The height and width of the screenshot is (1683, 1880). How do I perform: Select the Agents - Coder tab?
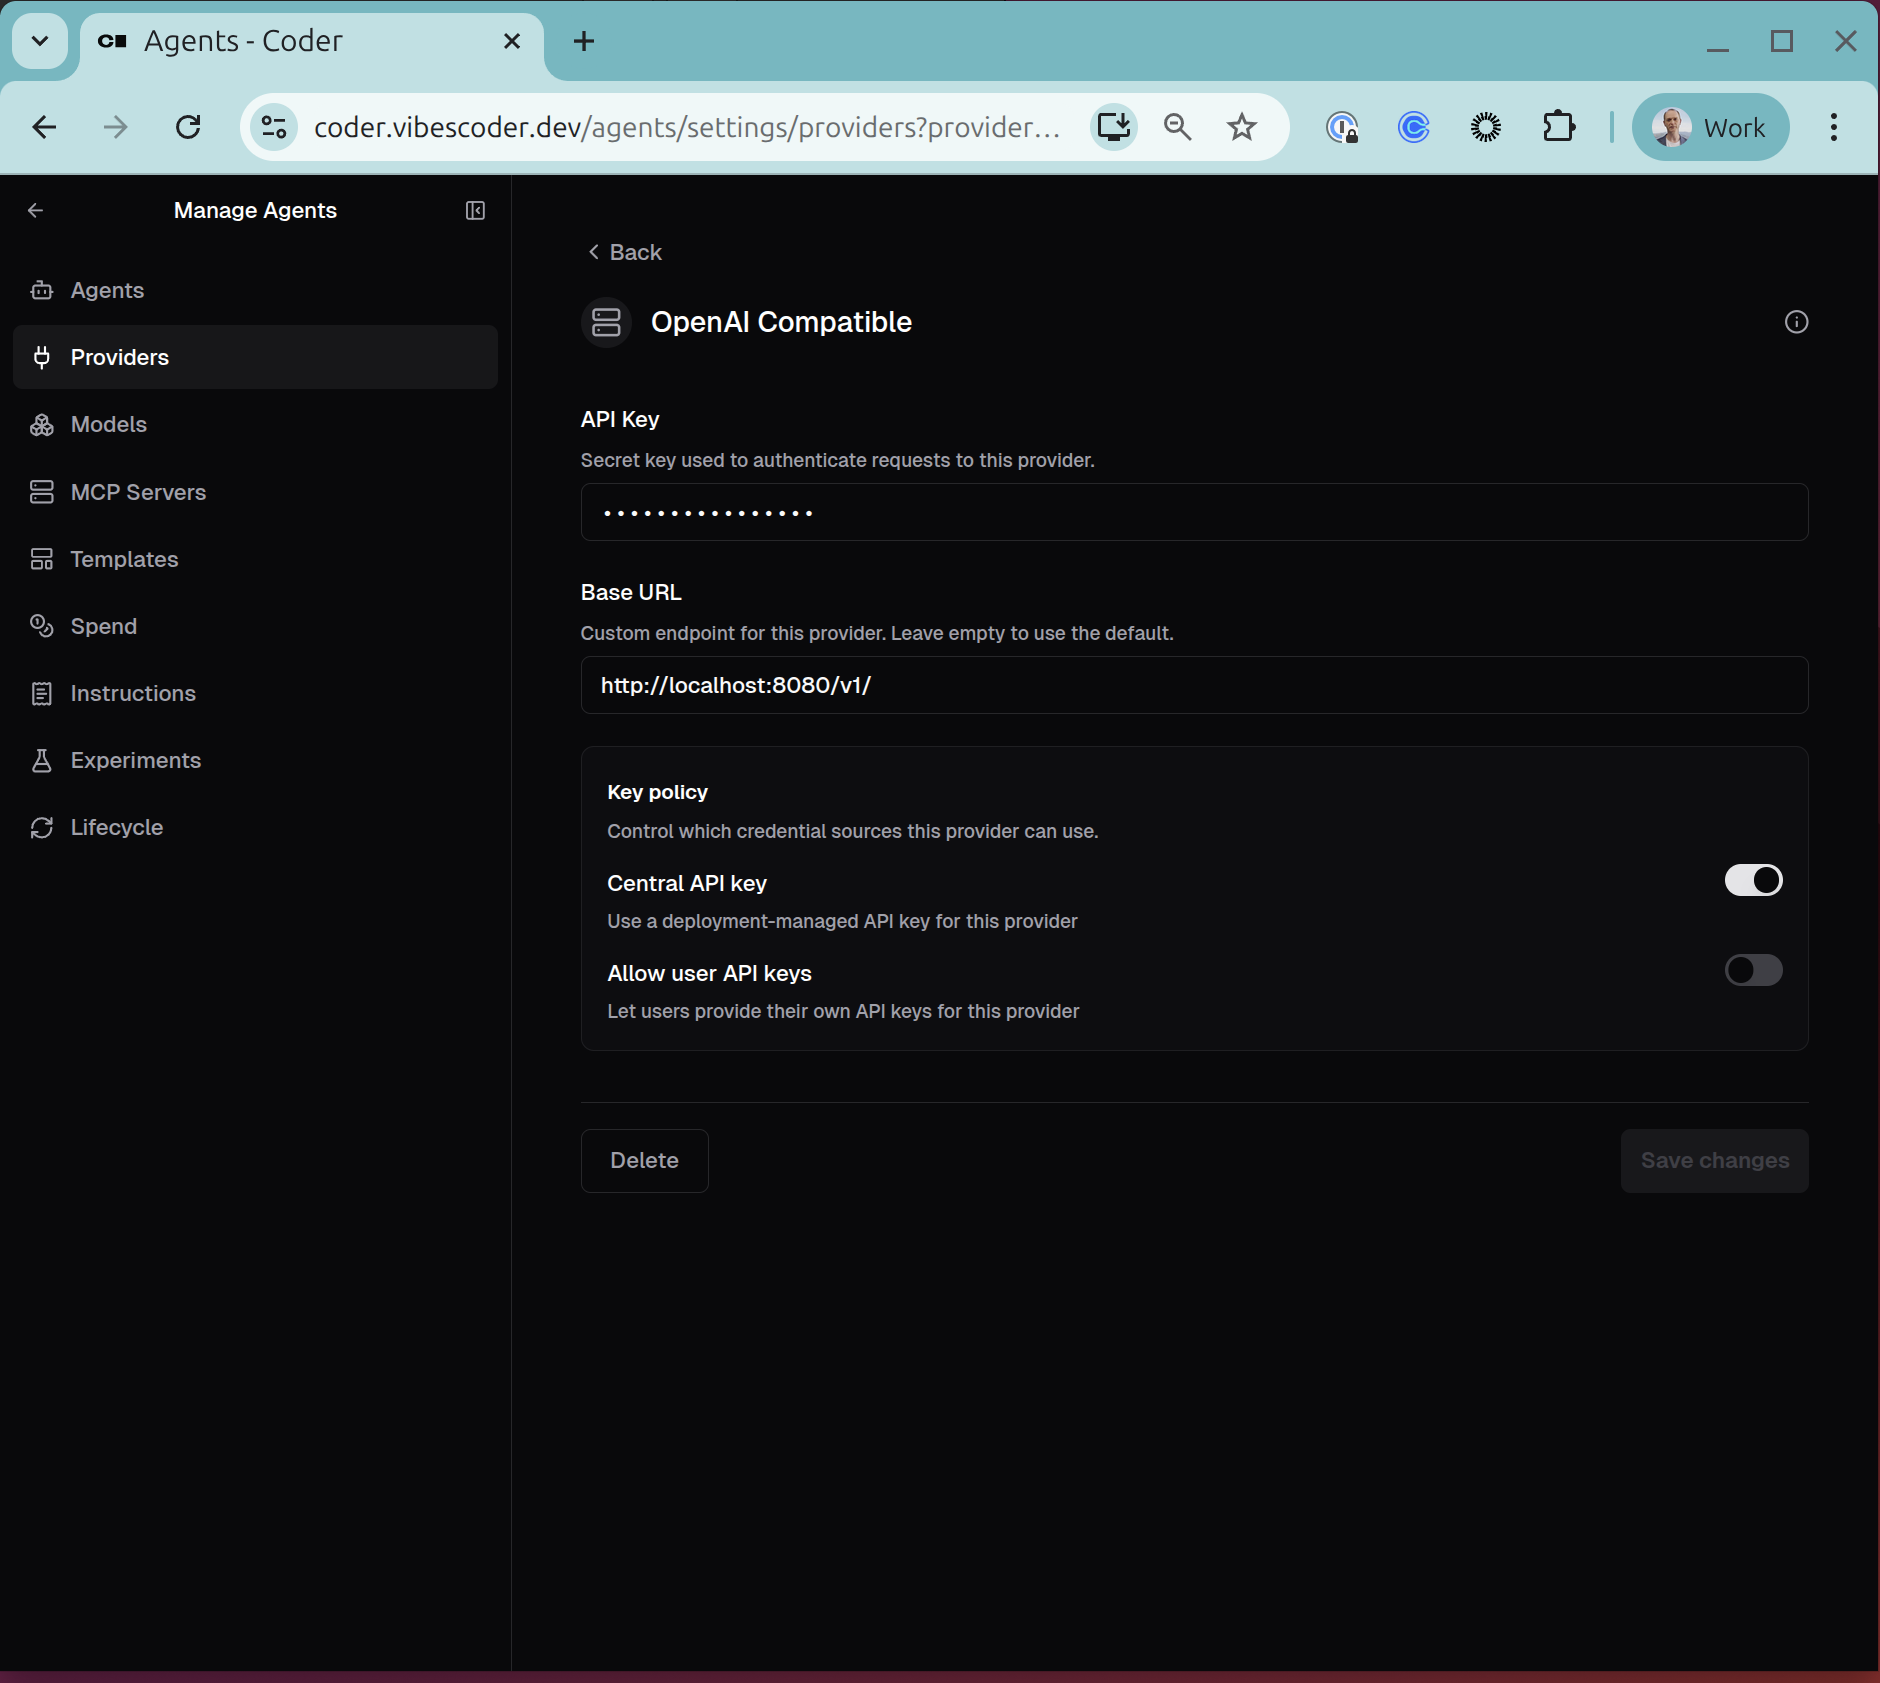pos(312,41)
